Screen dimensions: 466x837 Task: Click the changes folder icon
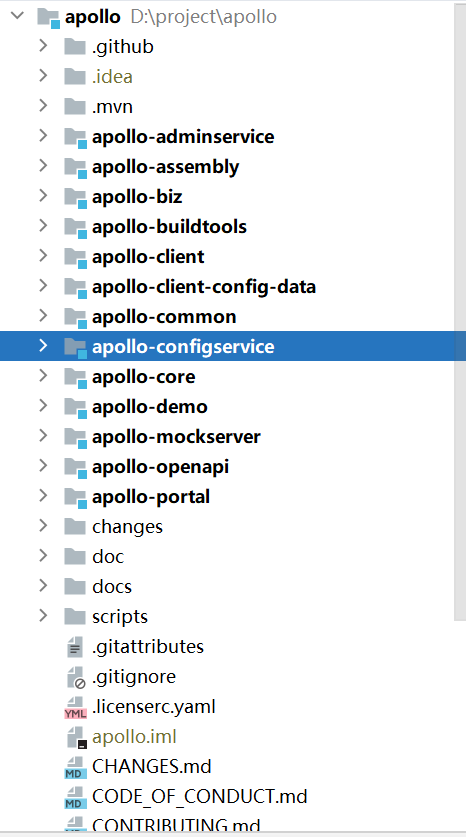pos(75,526)
